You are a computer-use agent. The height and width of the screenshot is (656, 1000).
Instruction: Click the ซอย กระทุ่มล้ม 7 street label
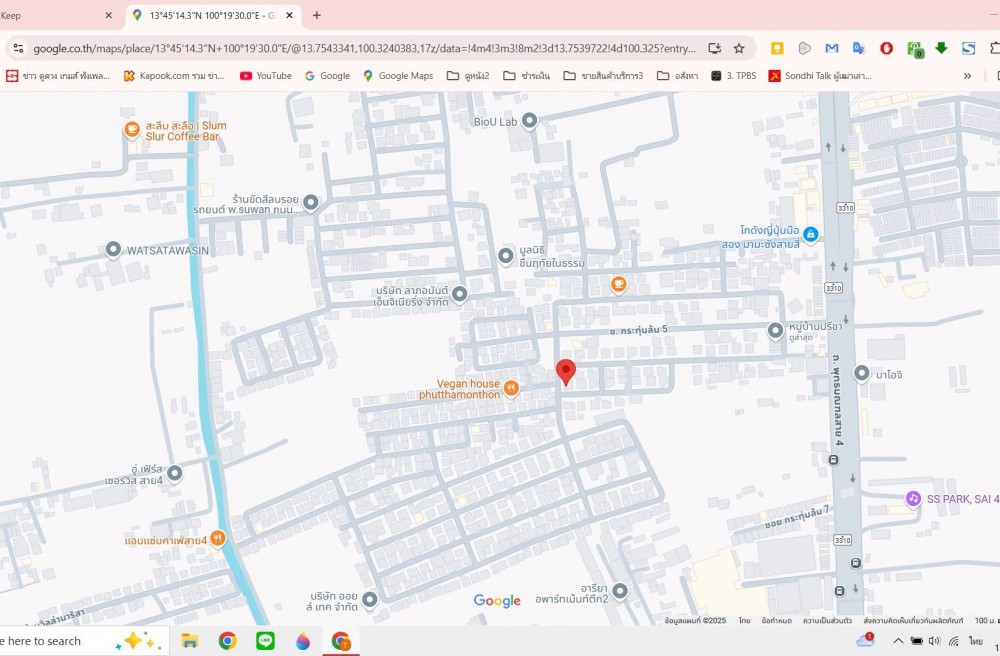point(798,517)
